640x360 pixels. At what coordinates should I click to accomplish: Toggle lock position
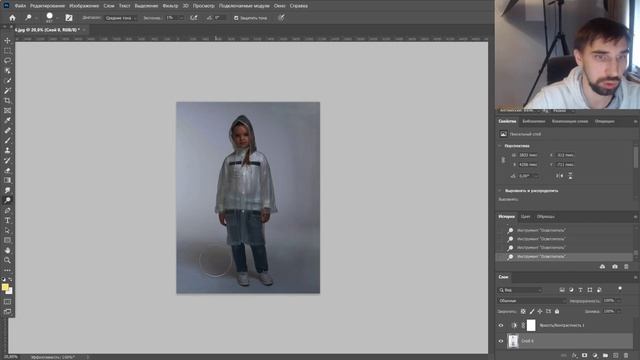click(x=540, y=311)
